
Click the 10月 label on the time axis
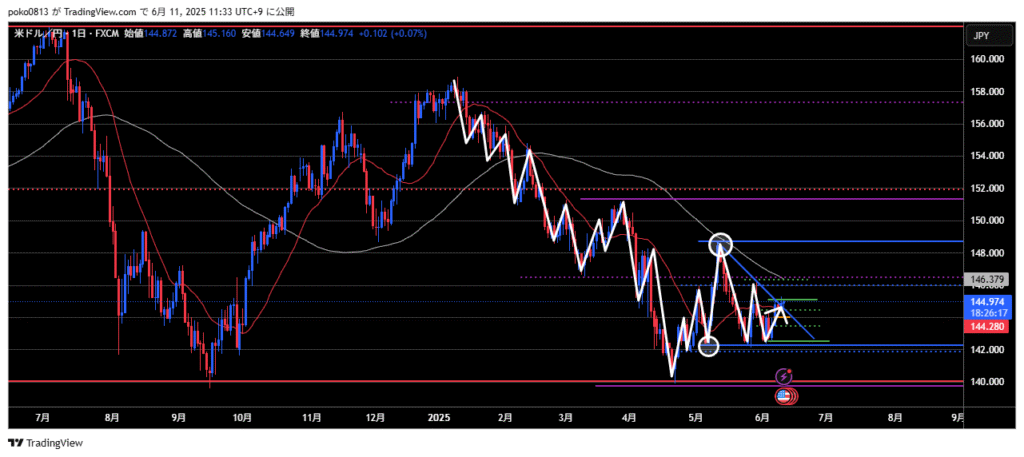[x=241, y=418]
